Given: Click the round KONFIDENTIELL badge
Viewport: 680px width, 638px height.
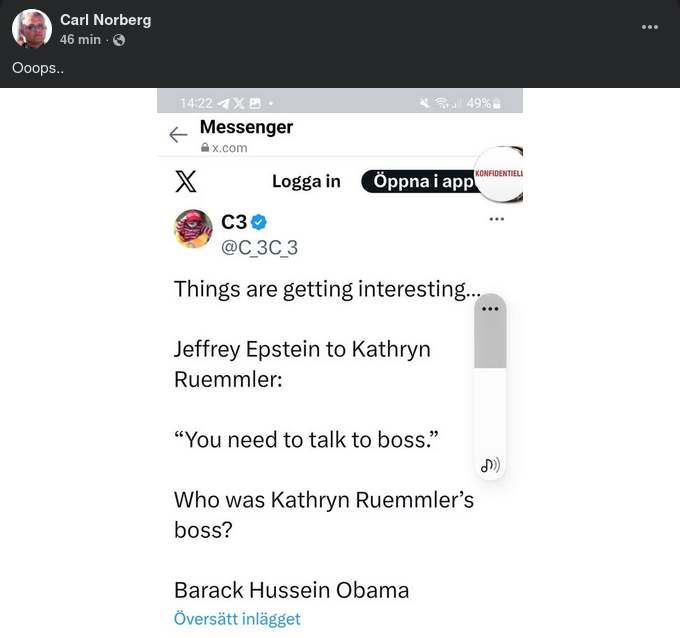Looking at the screenshot, I should point(500,174).
